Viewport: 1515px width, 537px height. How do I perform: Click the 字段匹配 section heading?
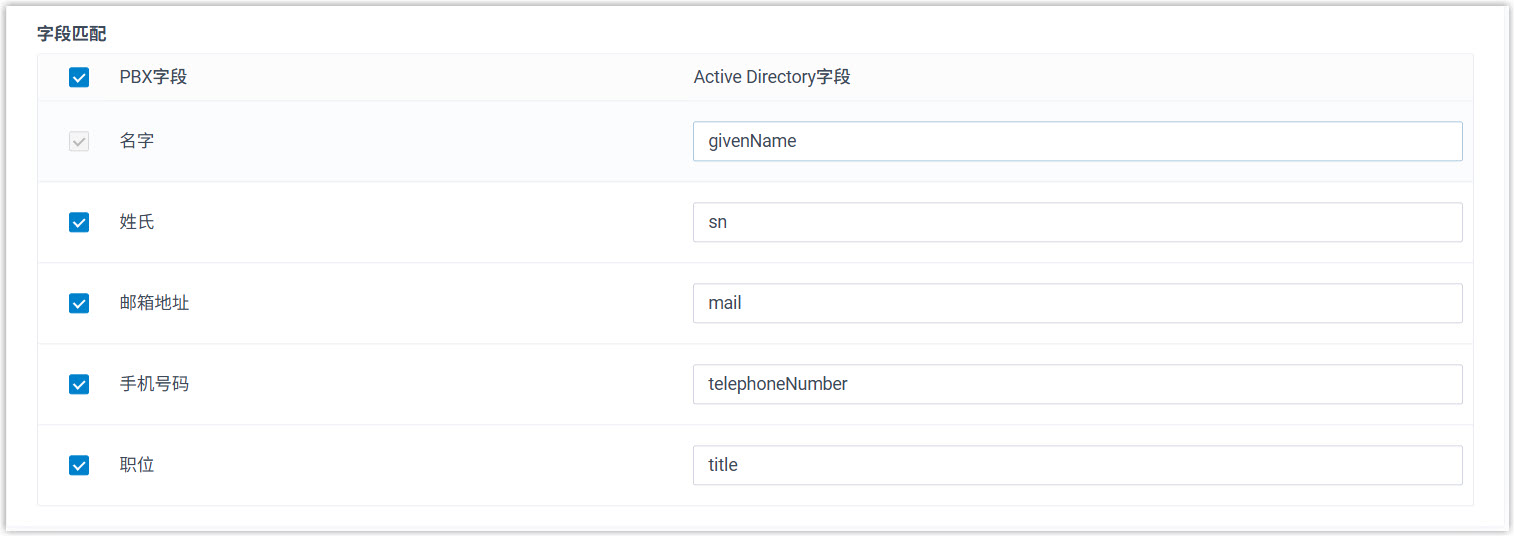point(72,34)
